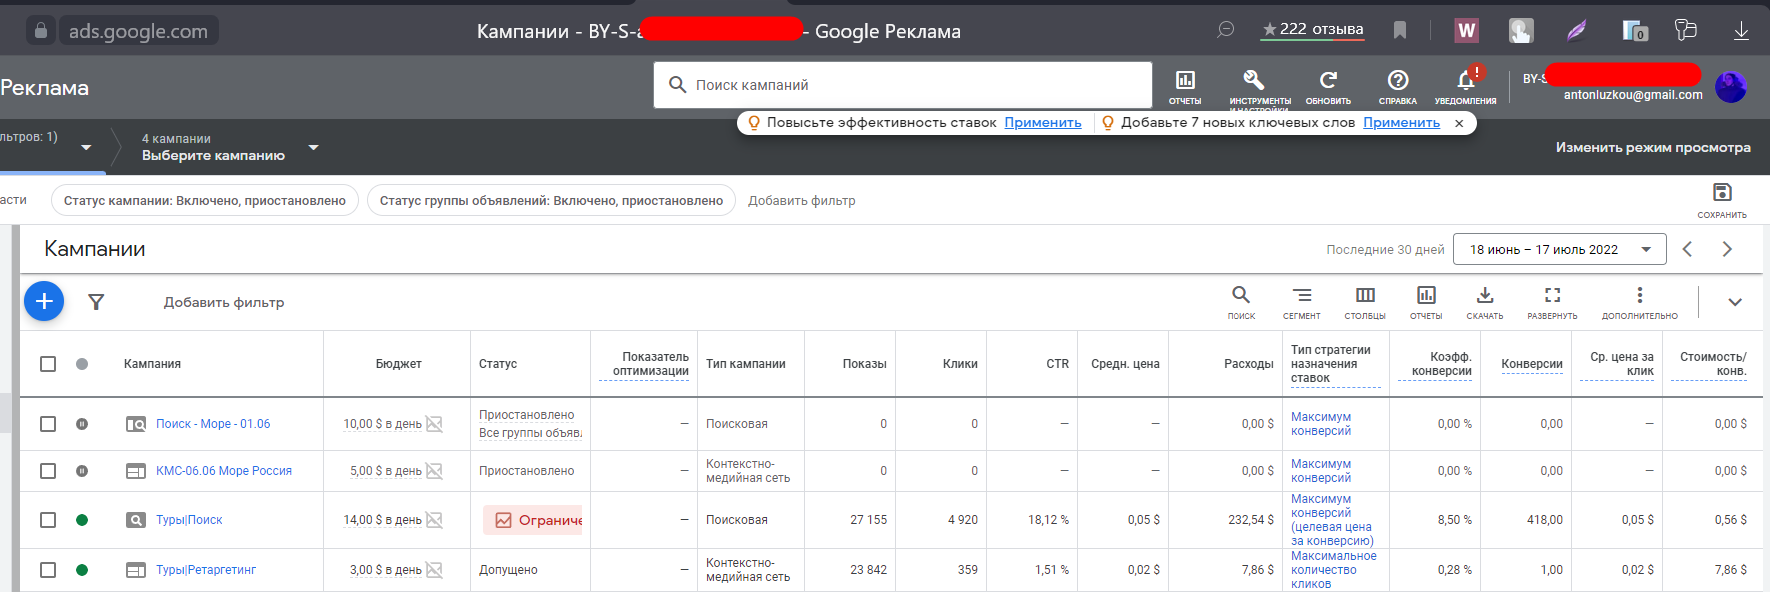This screenshot has height=592, width=1770.
Task: Apply the bid efficiency recommendation link
Action: pyautogui.click(x=1043, y=122)
